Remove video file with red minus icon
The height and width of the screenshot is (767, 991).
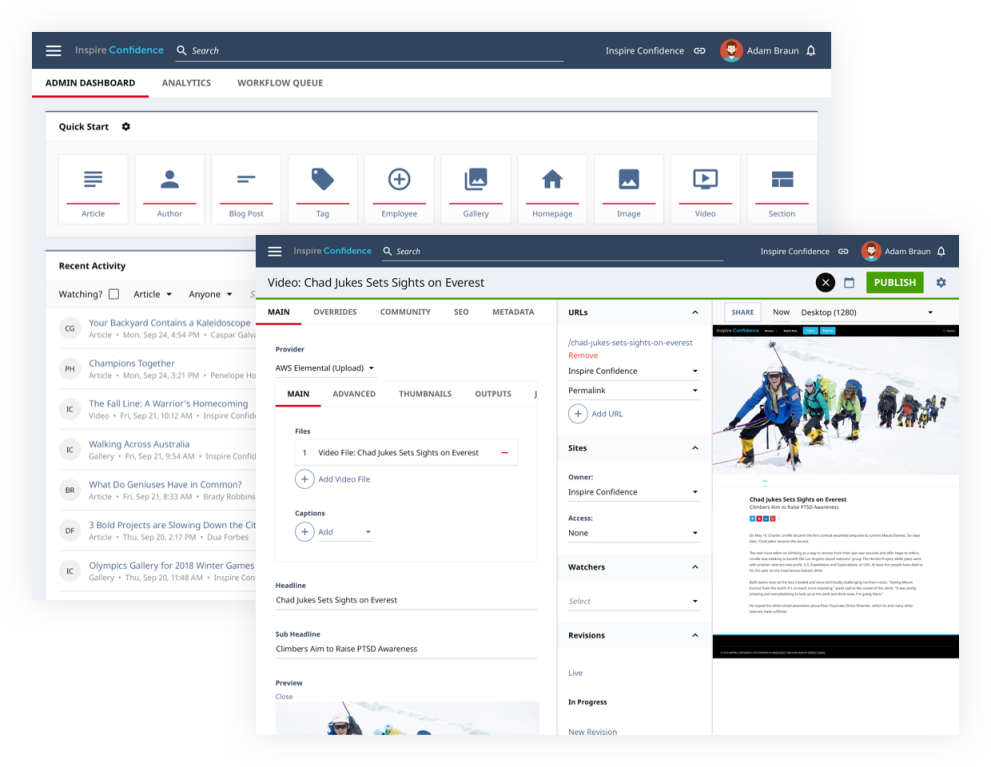[504, 453]
